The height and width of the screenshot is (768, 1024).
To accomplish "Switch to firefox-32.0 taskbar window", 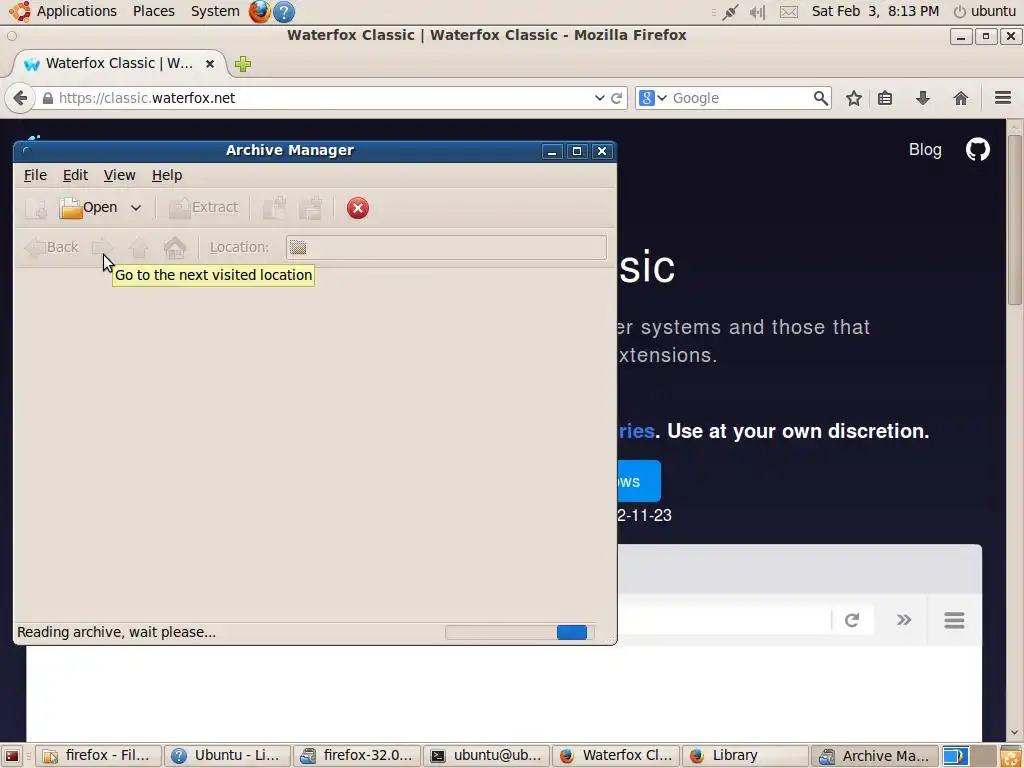I will pos(357,756).
